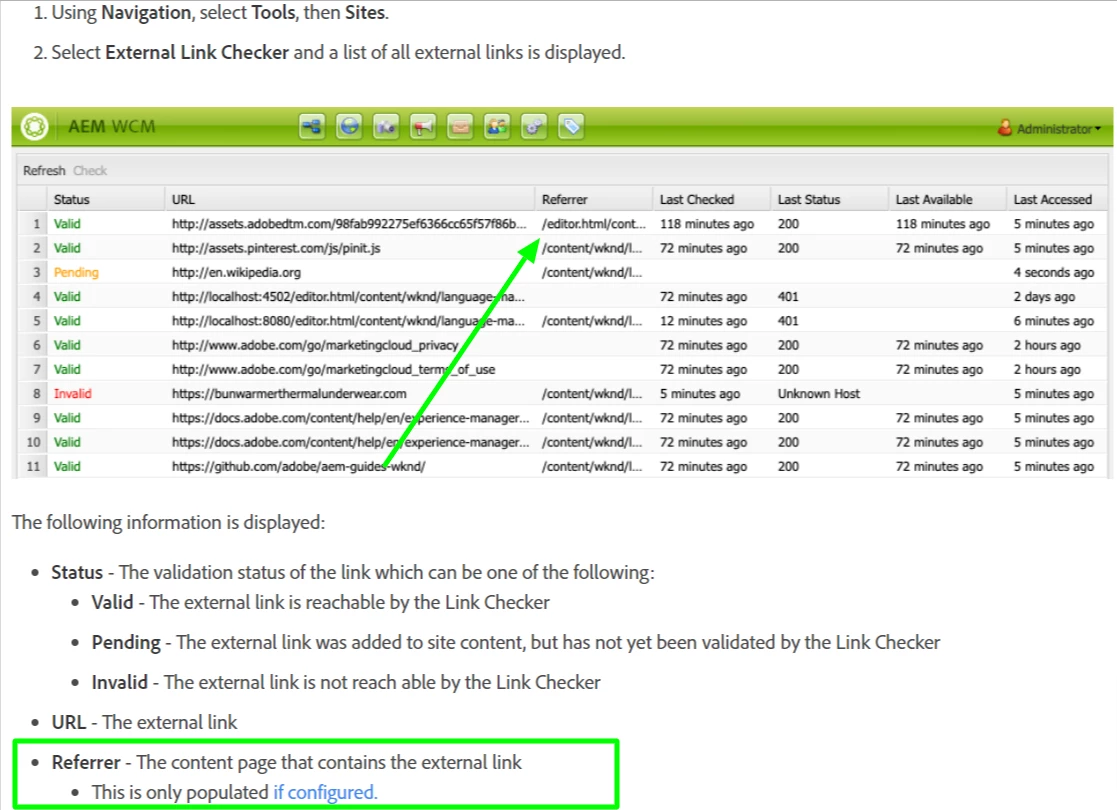Open the Tools gears icon
Viewport: 1117px width, 810px height.
pos(534,127)
